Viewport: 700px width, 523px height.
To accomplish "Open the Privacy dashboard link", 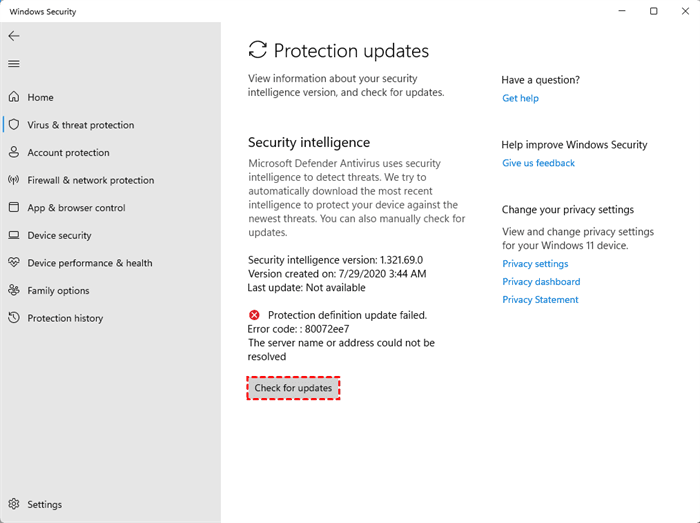I will point(541,282).
